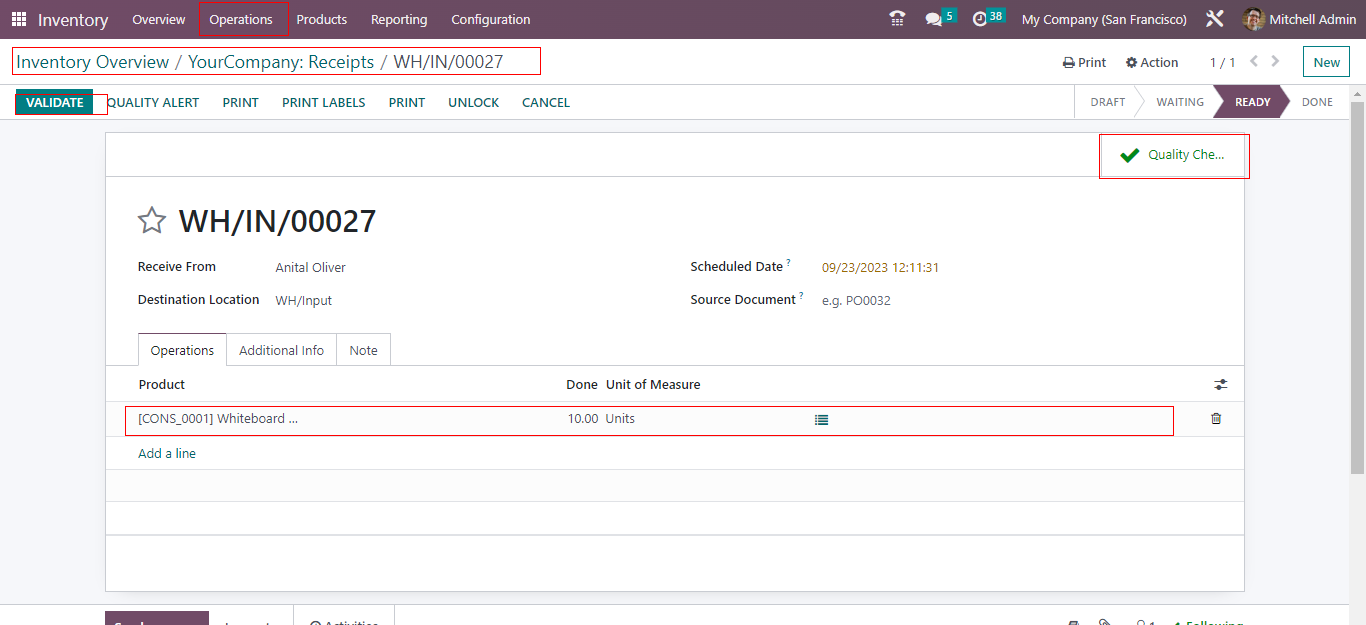Open the Action dropdown menu
This screenshot has width=1366, height=625.
[x=1152, y=62]
